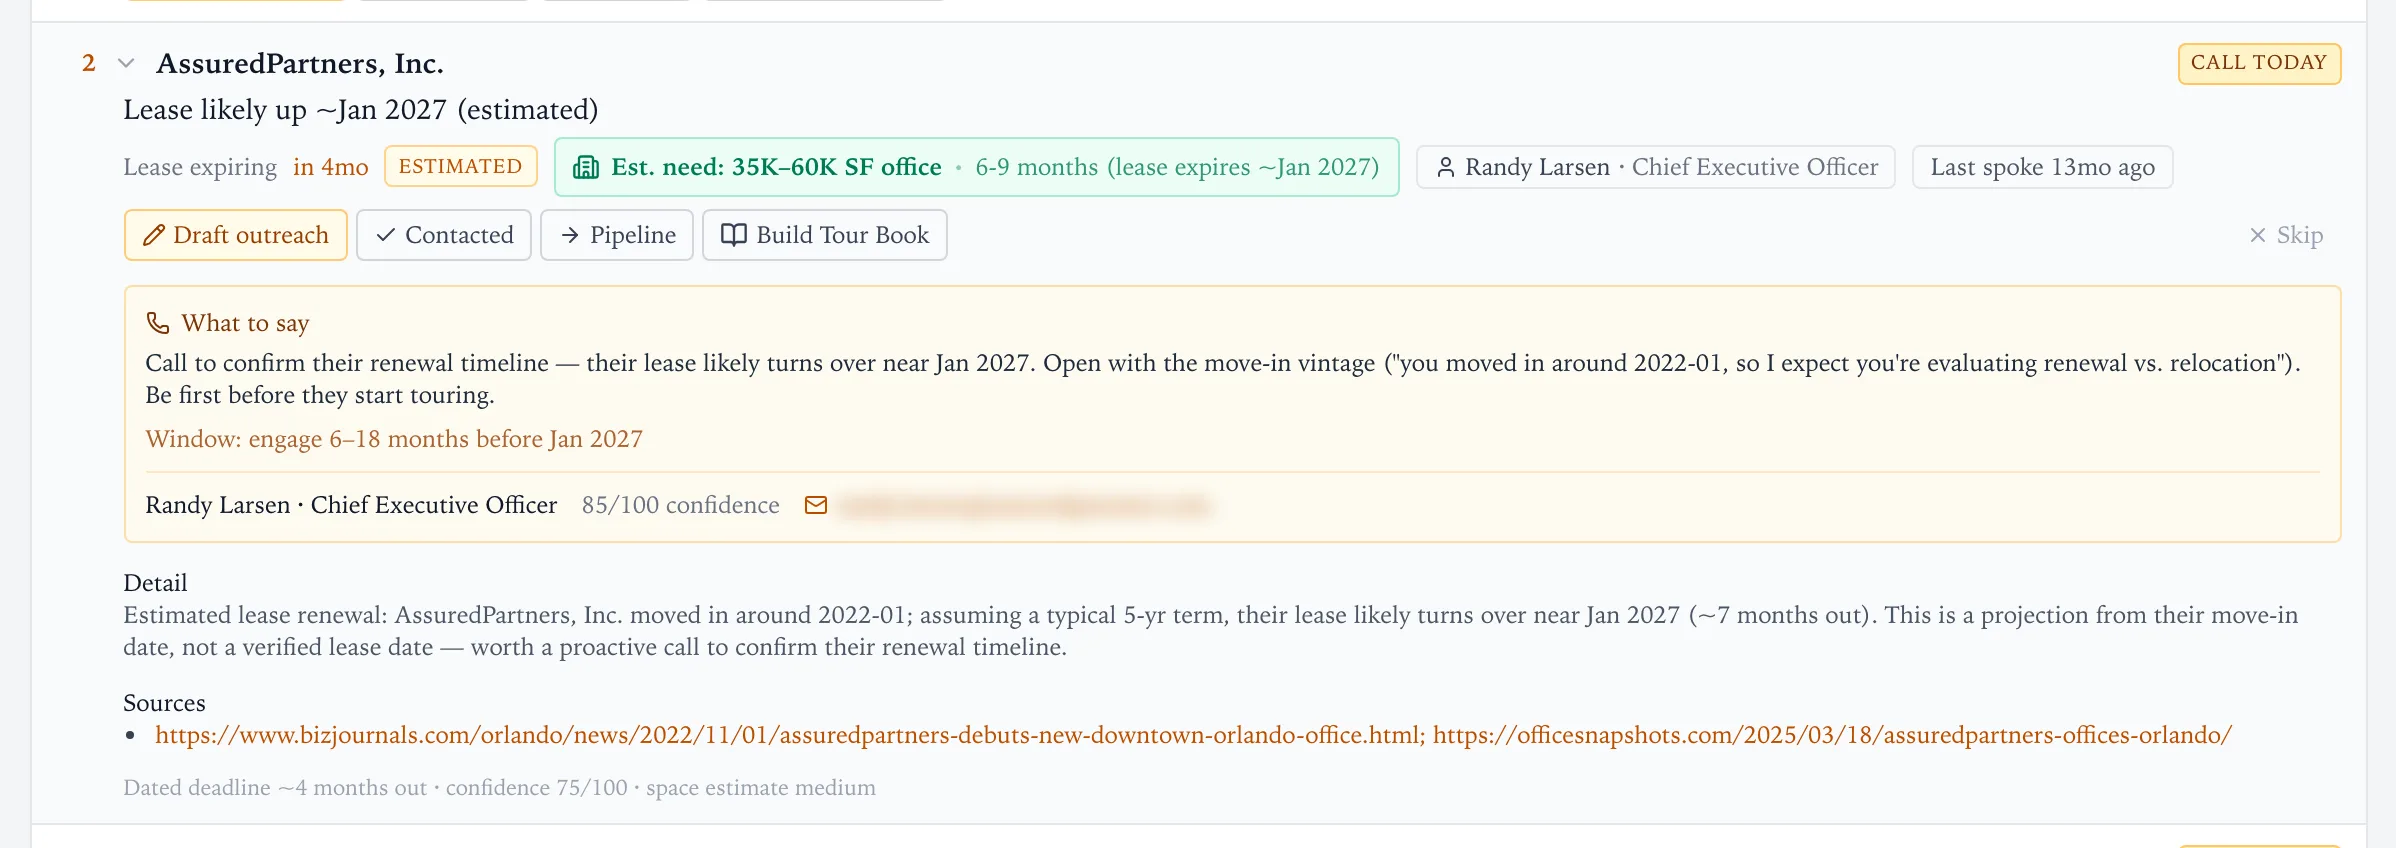The height and width of the screenshot is (848, 2396).
Task: Click the 'Sources' section heading
Action: 164,703
